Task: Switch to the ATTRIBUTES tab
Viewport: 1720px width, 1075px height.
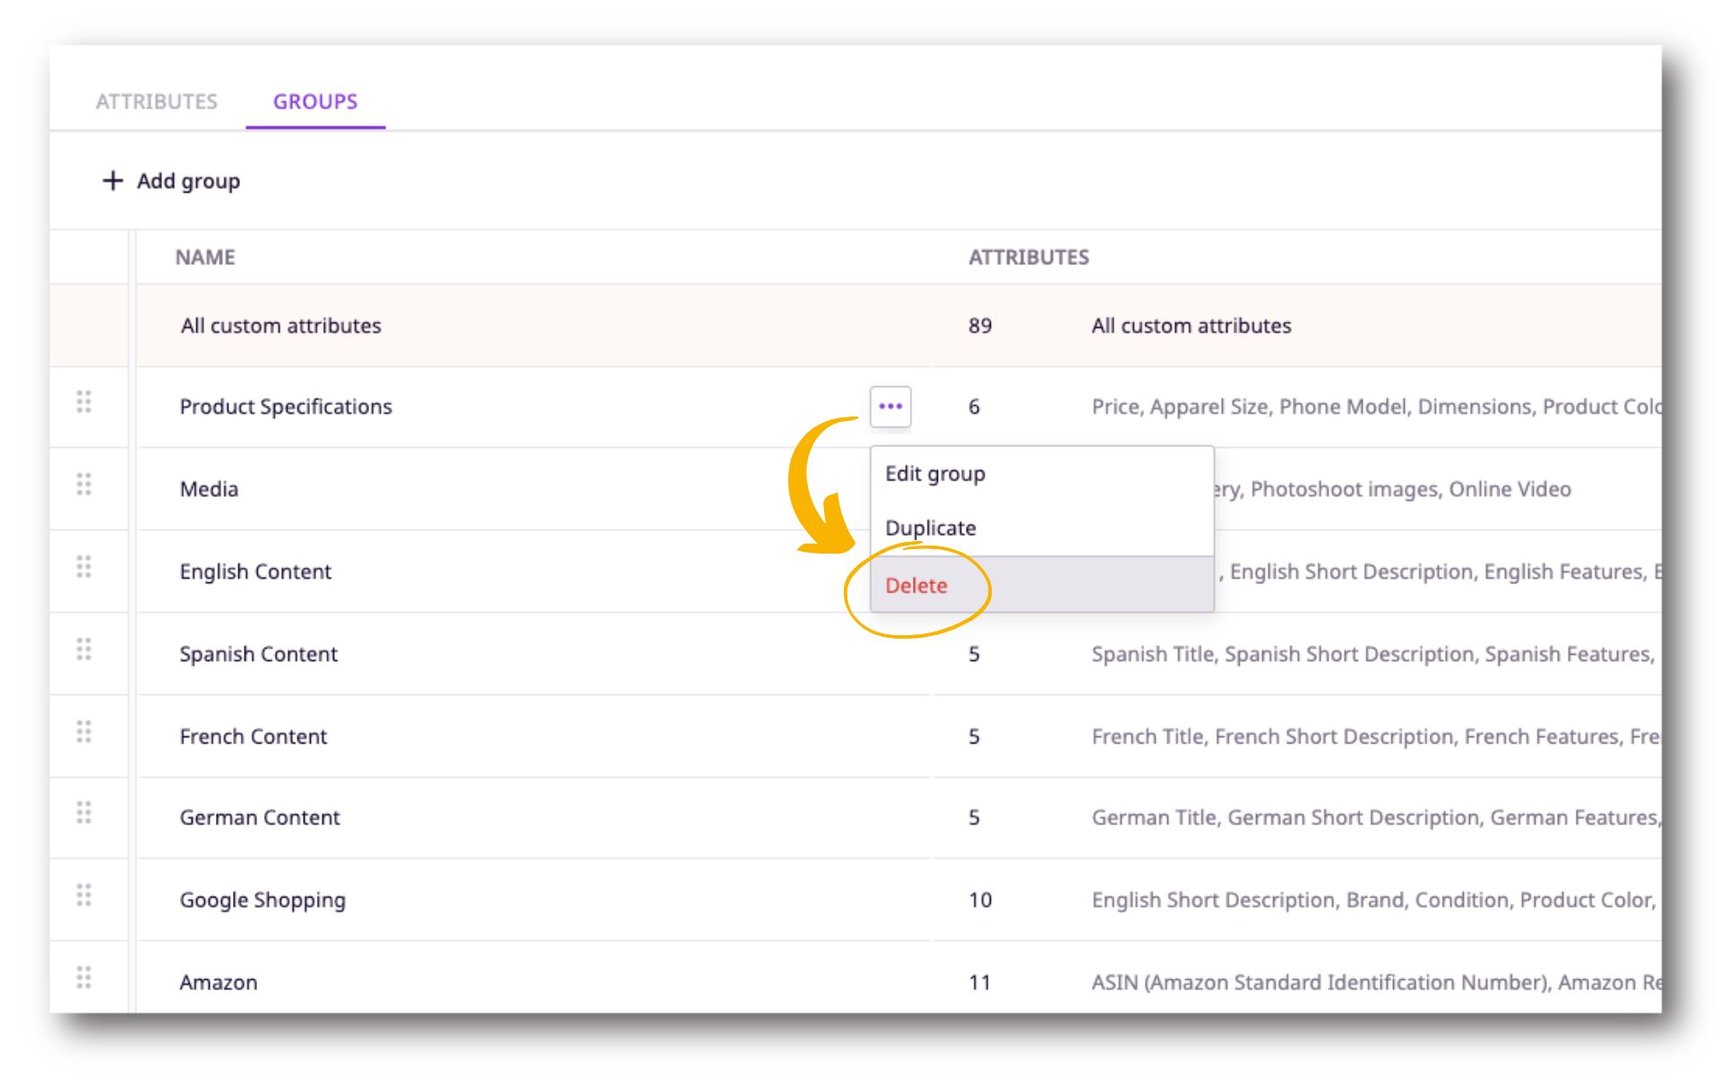Action: [157, 101]
